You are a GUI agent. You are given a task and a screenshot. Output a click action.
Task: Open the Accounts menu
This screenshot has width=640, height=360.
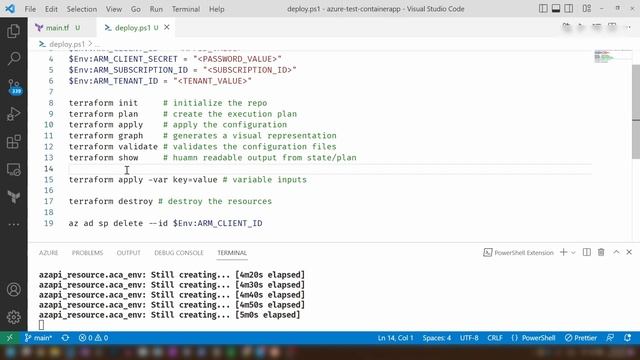(13, 289)
